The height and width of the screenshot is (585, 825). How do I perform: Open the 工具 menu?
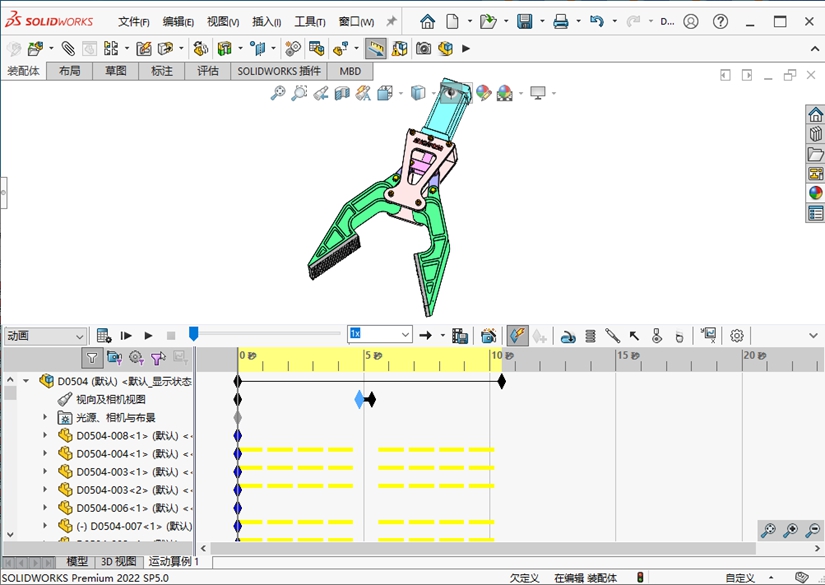(310, 21)
